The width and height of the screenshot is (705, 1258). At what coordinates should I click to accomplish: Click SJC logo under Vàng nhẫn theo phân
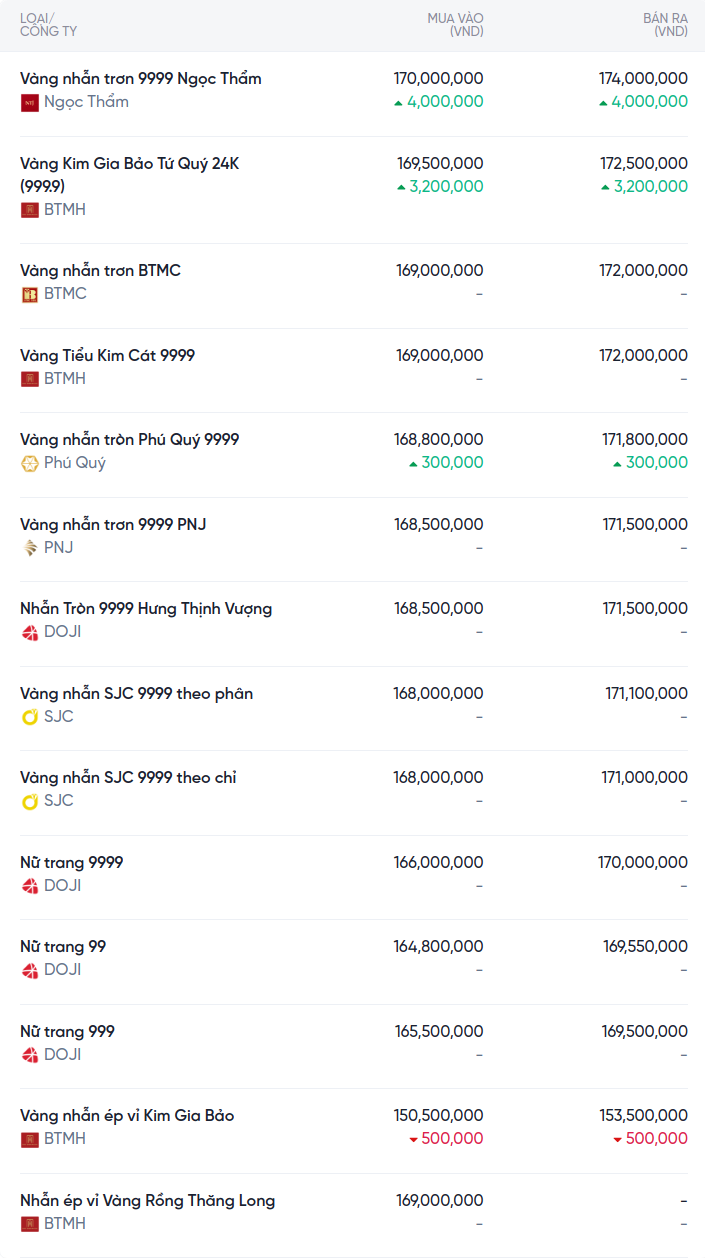pos(30,717)
